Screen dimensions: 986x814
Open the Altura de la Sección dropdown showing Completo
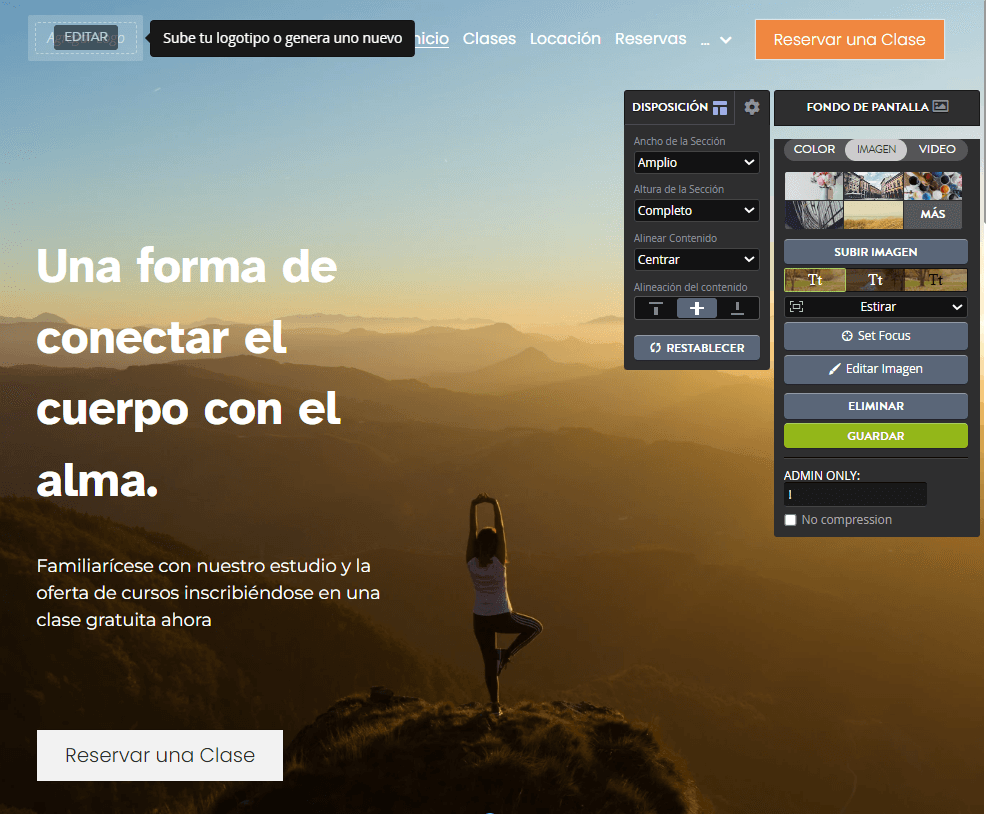(x=696, y=210)
